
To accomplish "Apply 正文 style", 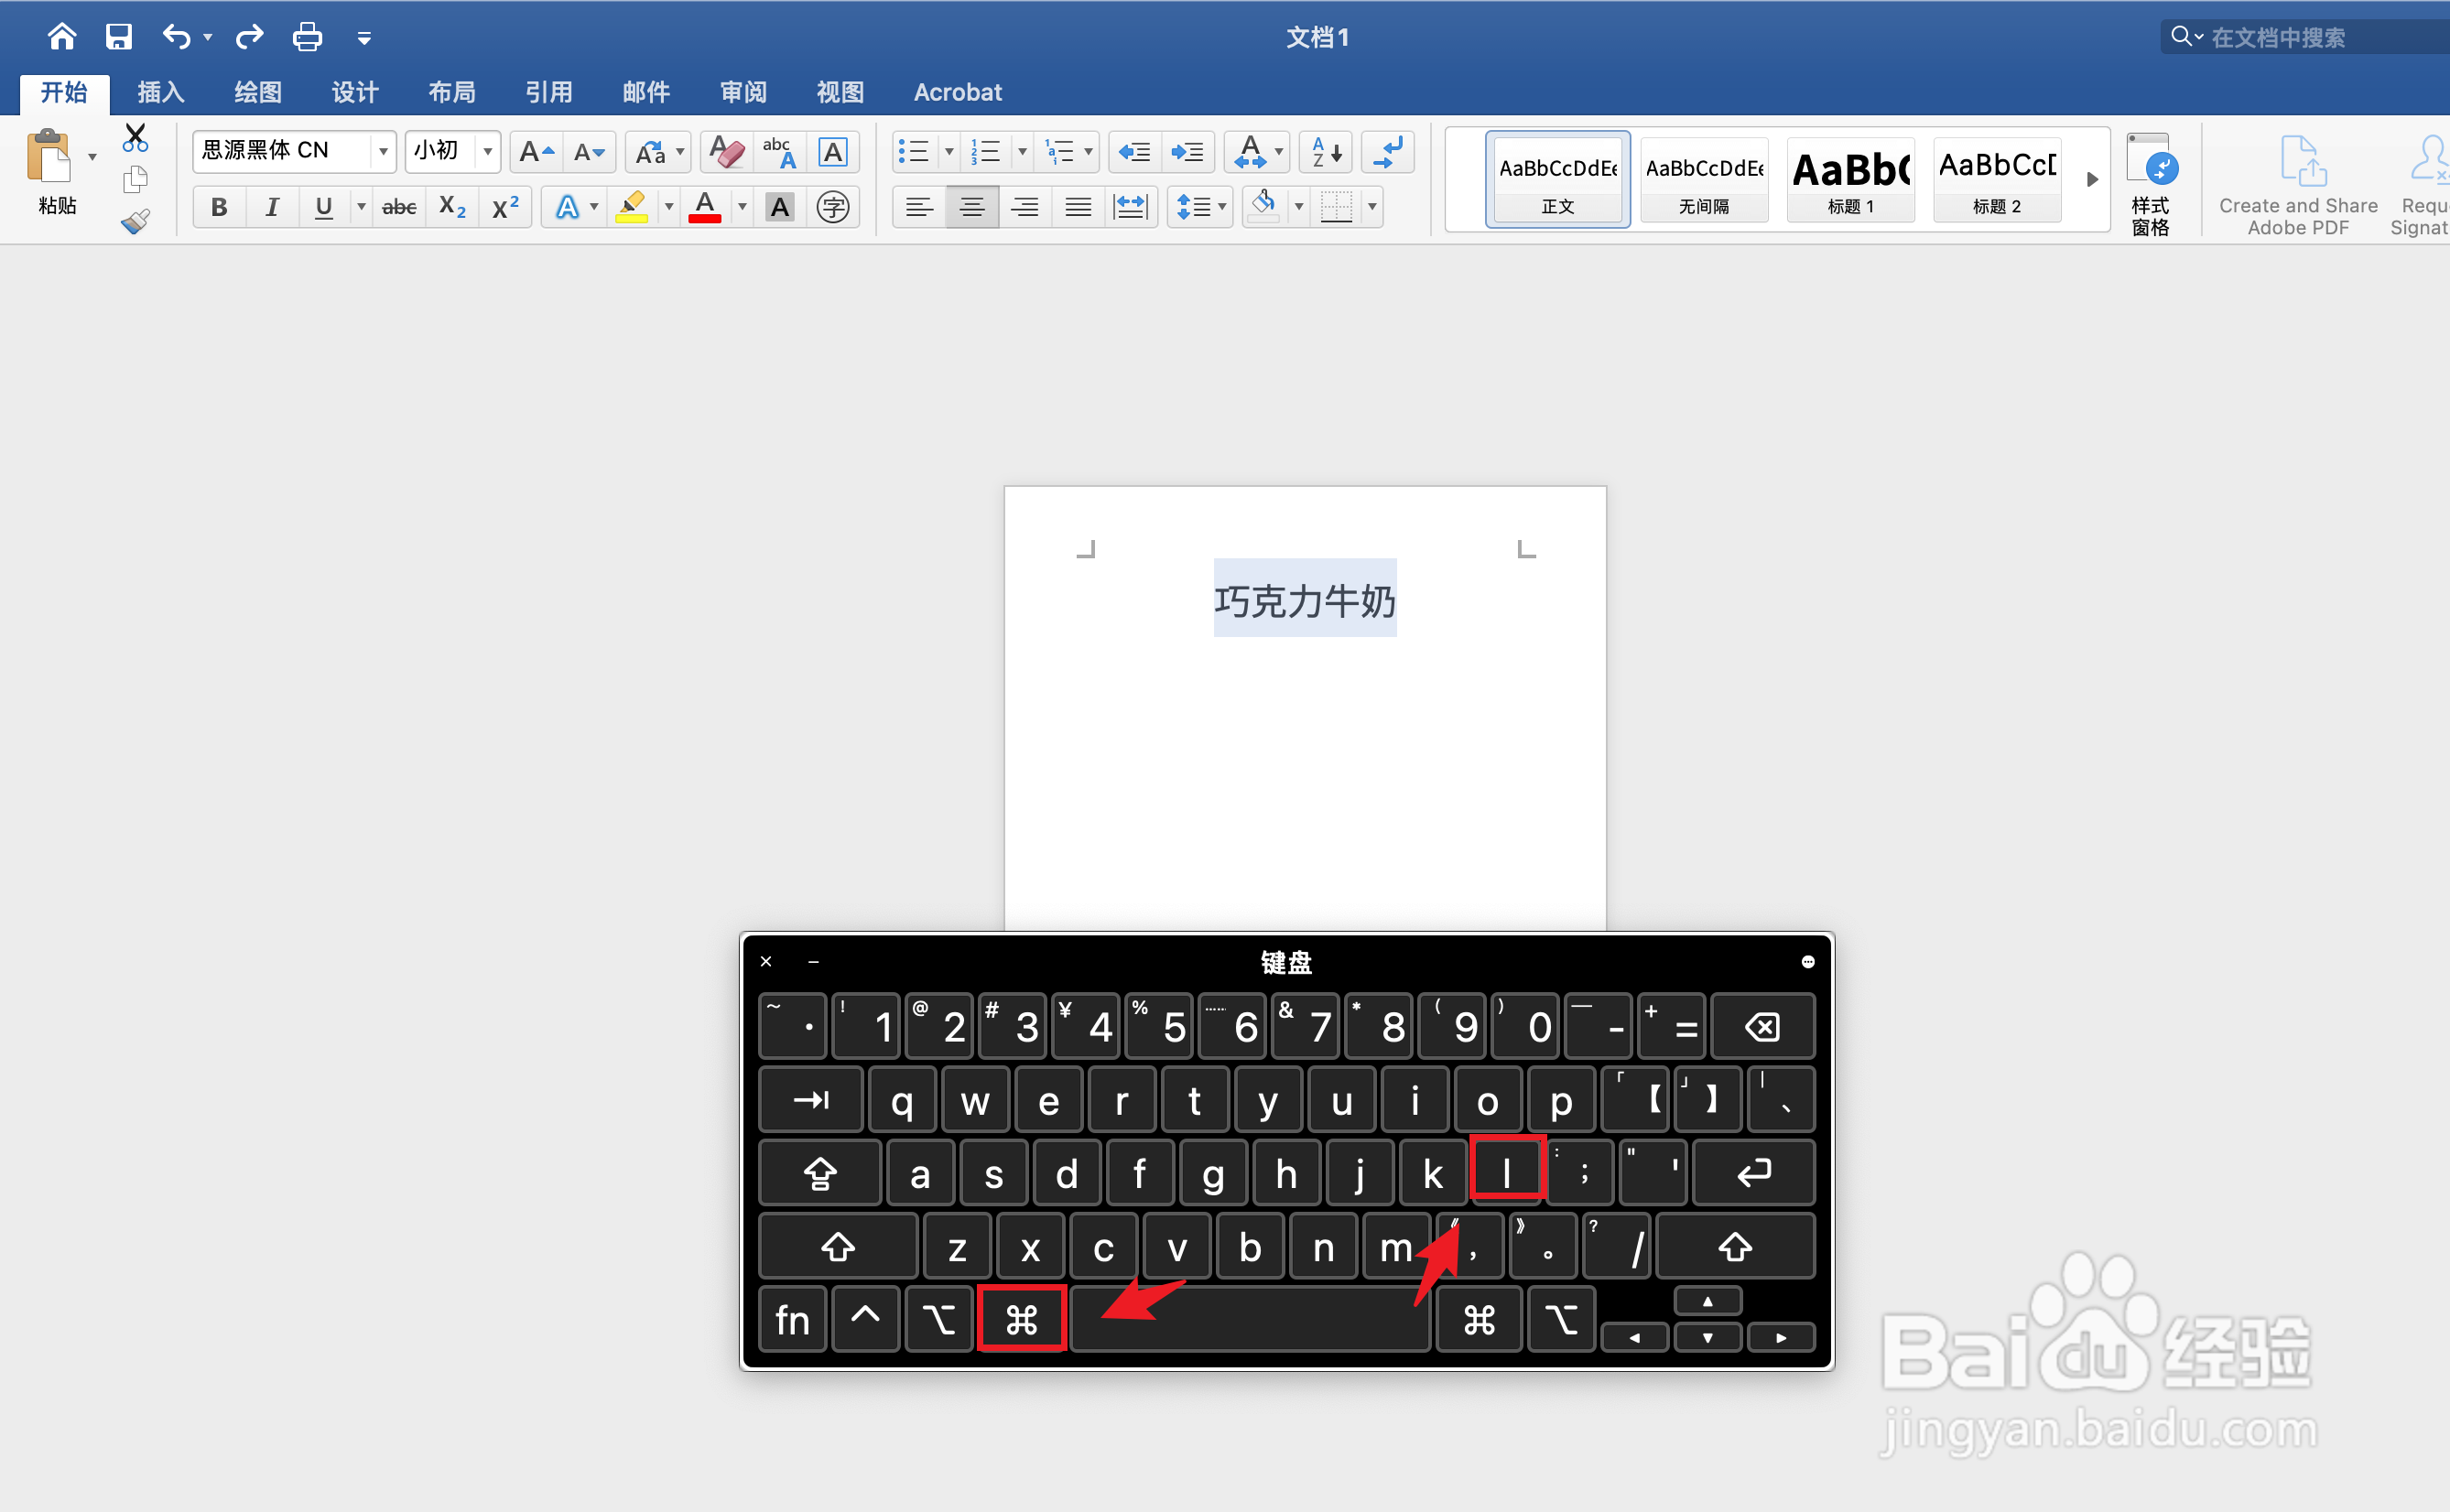I will (1558, 180).
